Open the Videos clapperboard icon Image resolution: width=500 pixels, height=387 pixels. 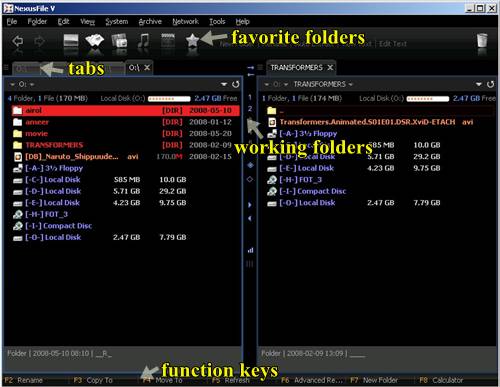pos(168,41)
